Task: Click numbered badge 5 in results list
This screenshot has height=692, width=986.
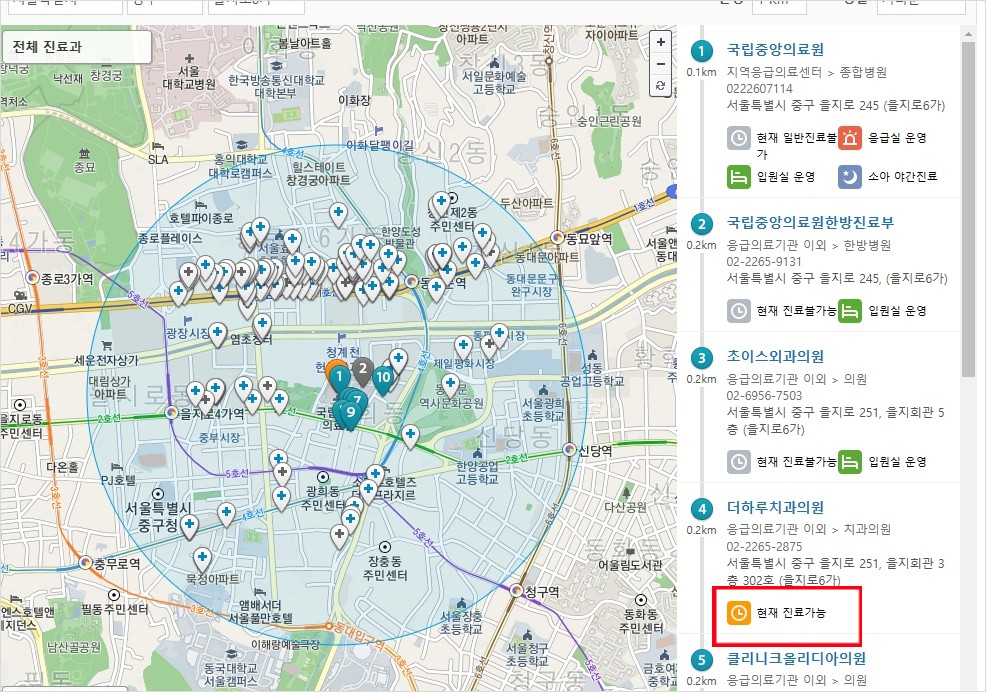Action: click(702, 661)
